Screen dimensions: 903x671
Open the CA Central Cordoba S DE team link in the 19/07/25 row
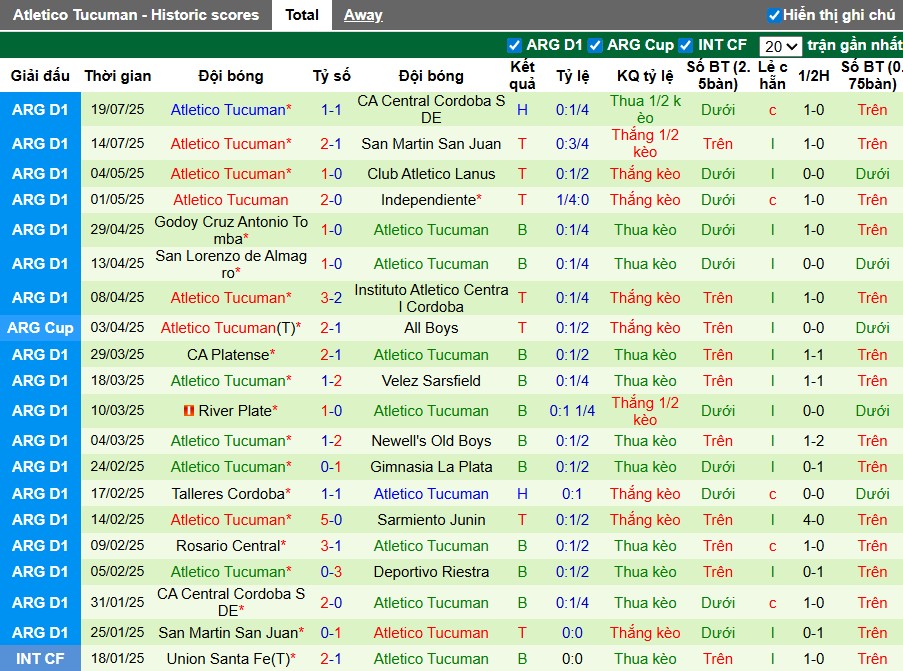431,109
